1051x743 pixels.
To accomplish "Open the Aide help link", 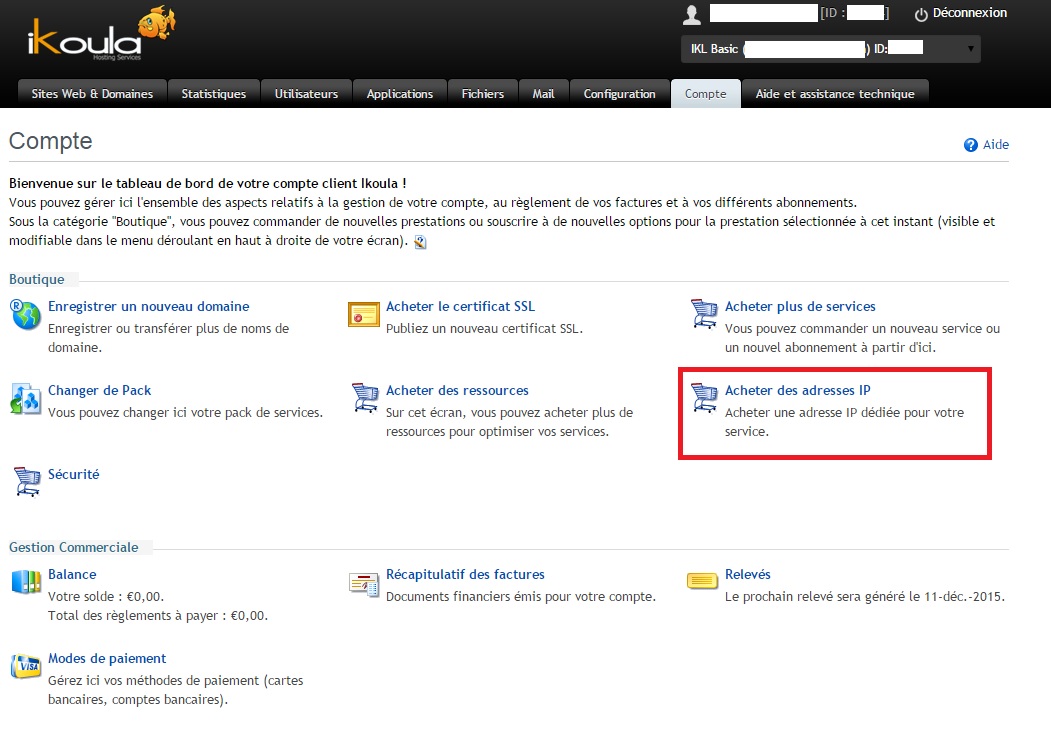I will point(995,145).
